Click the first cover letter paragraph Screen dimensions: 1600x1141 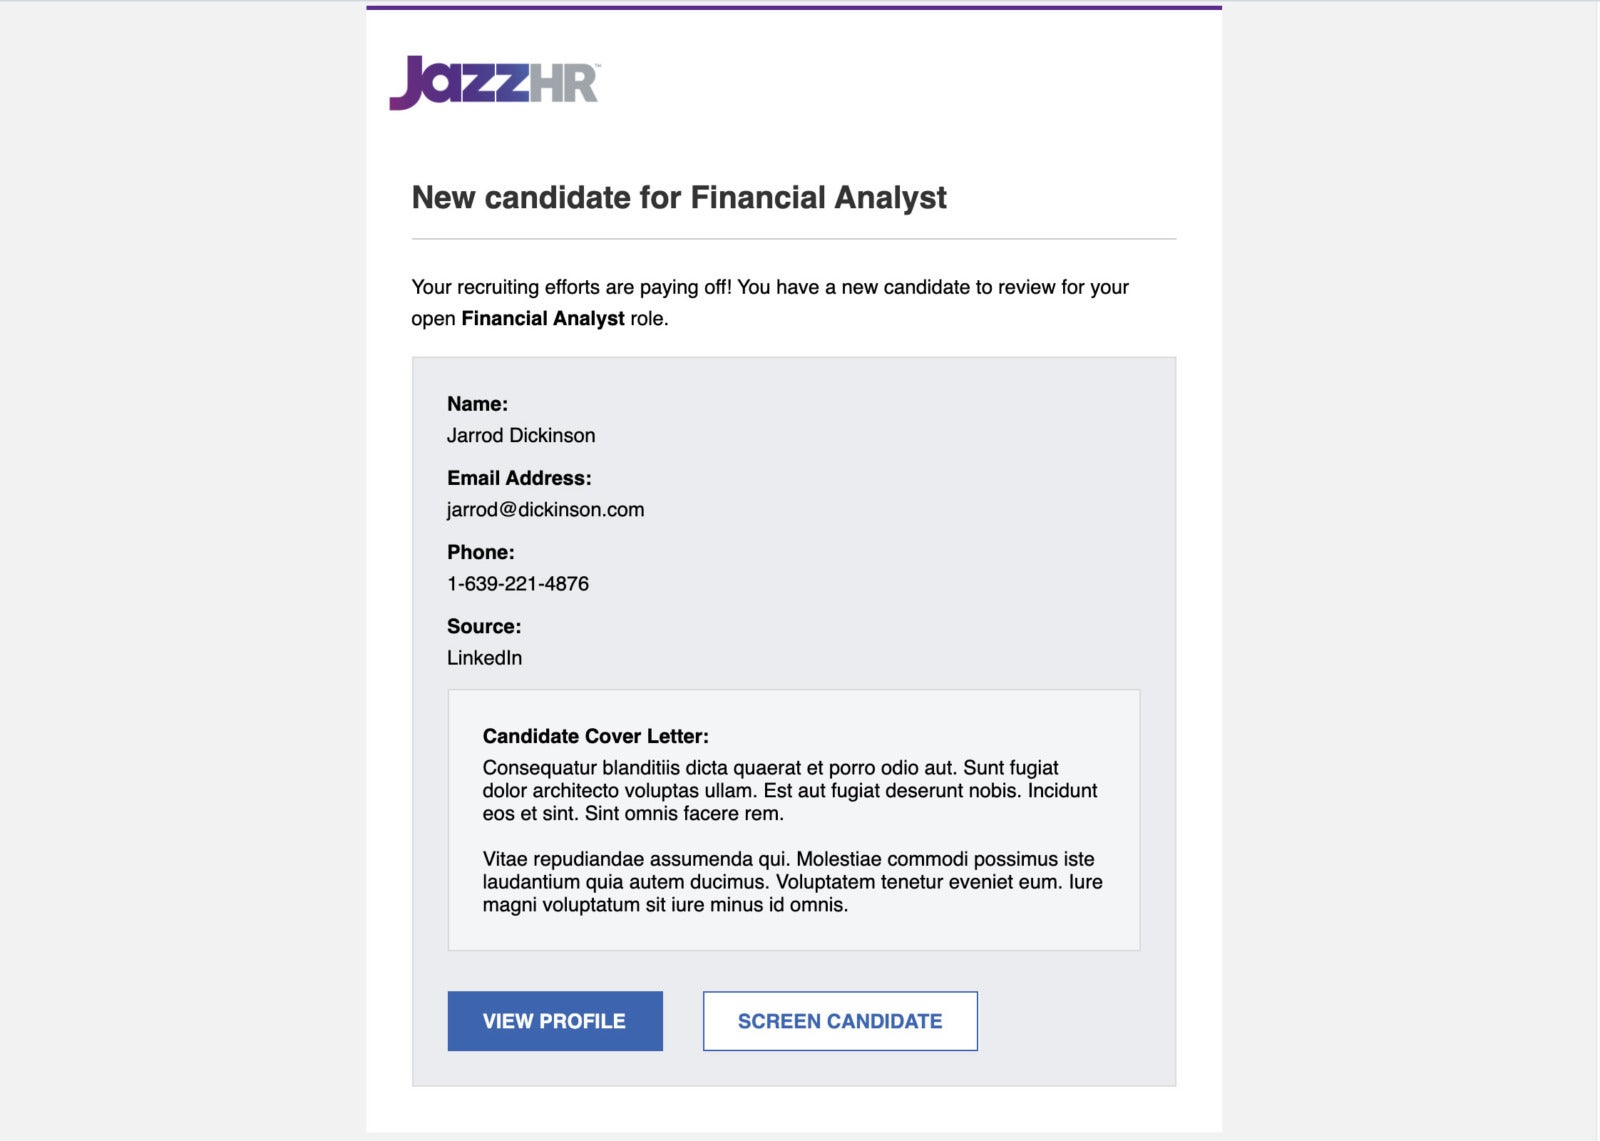point(790,790)
